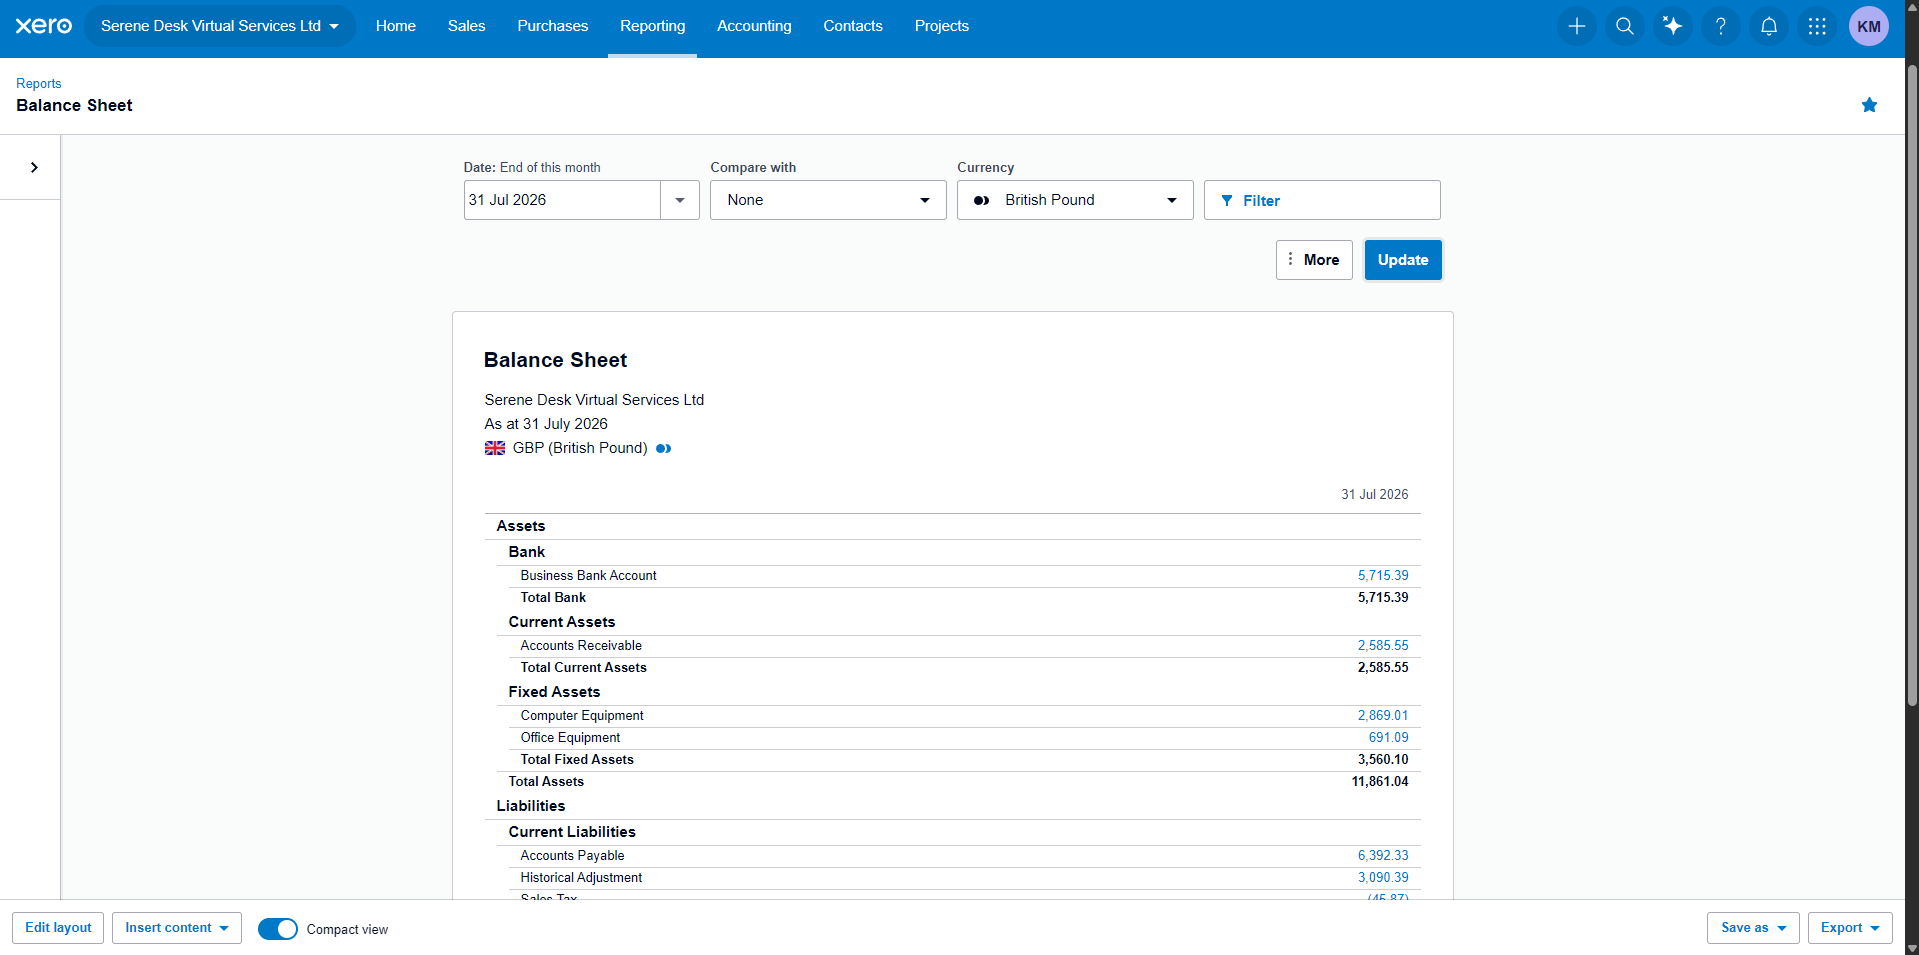Open the Accounting menu

point(754,26)
